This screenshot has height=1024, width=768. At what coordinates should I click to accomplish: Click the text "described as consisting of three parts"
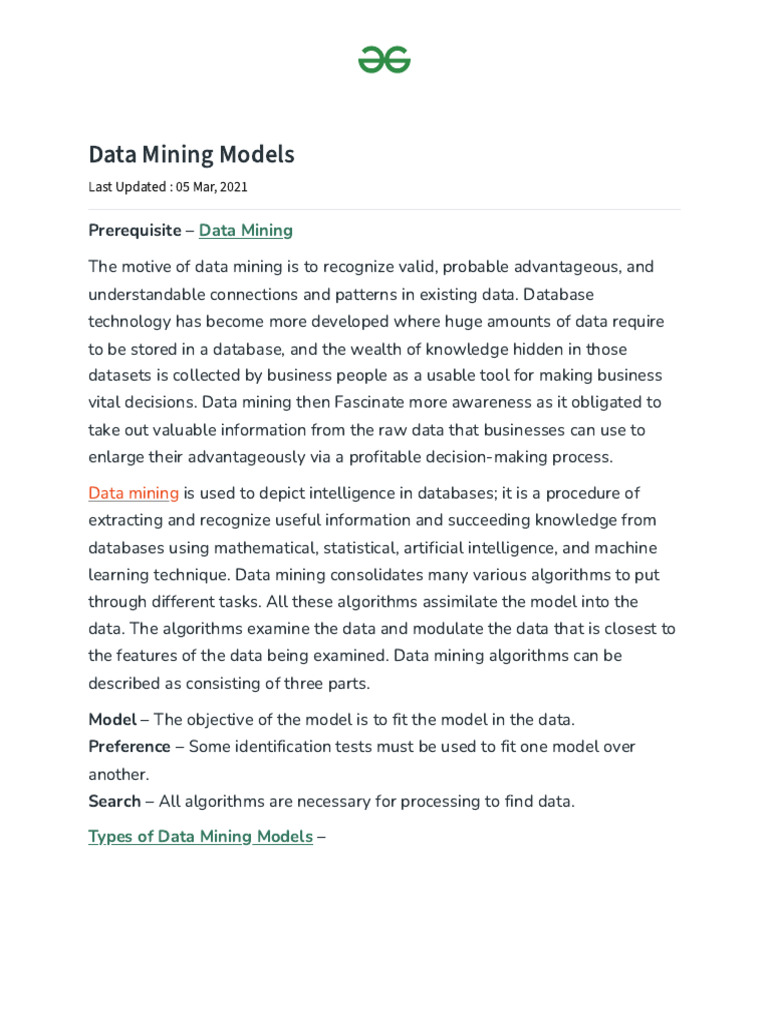coord(228,684)
